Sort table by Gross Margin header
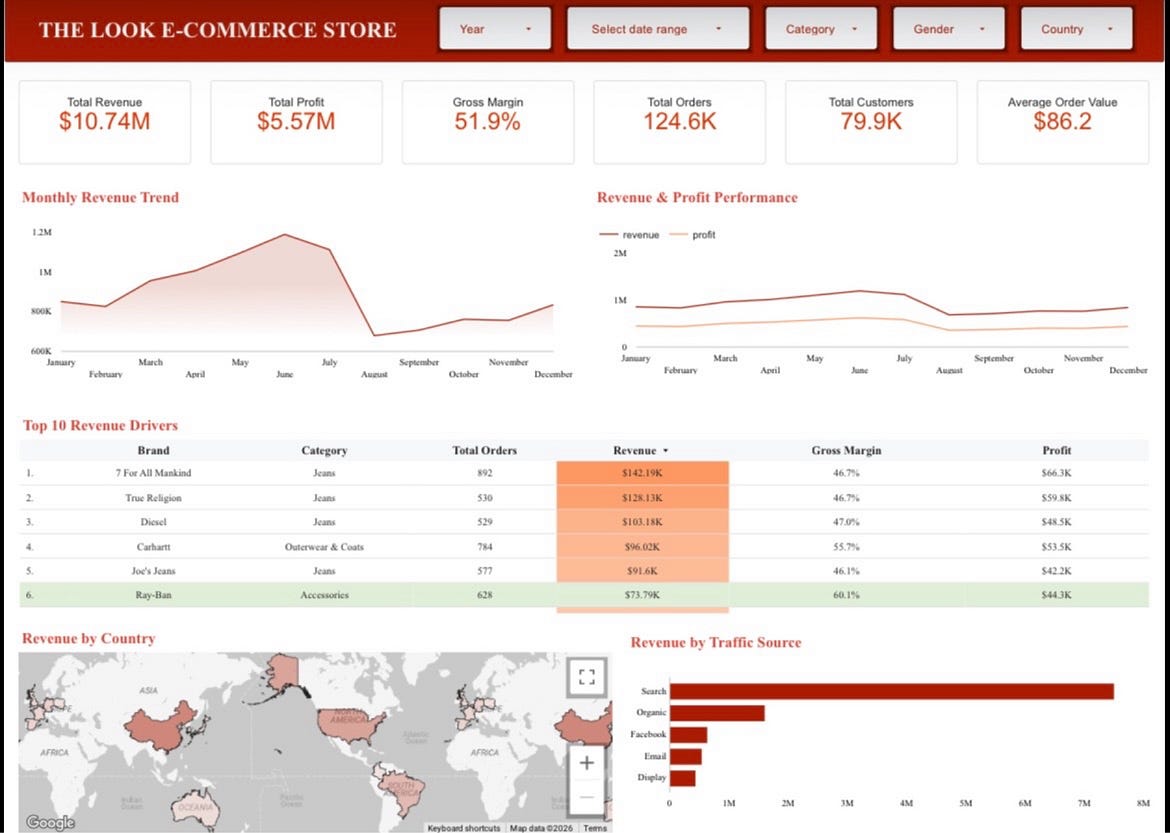1170x833 pixels. pos(846,450)
